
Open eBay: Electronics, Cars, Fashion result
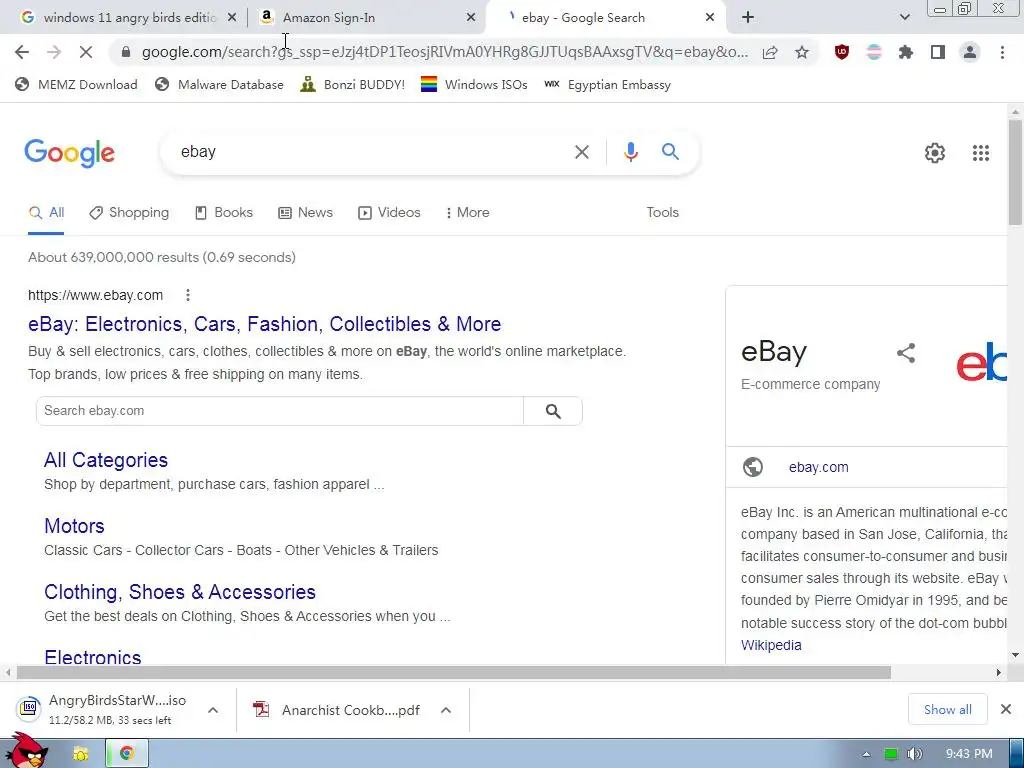point(264,324)
